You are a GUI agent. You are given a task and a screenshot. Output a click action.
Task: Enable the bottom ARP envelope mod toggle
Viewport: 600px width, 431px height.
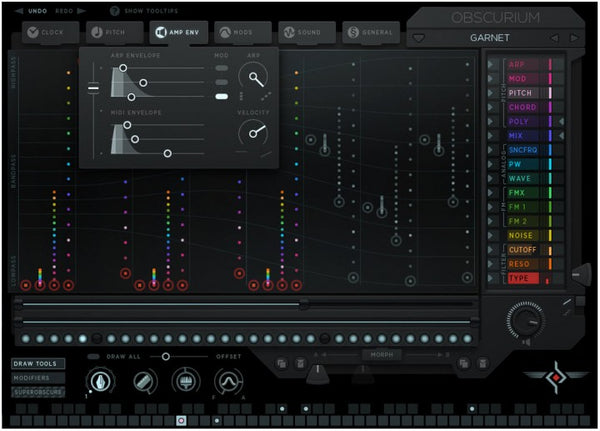click(x=221, y=96)
